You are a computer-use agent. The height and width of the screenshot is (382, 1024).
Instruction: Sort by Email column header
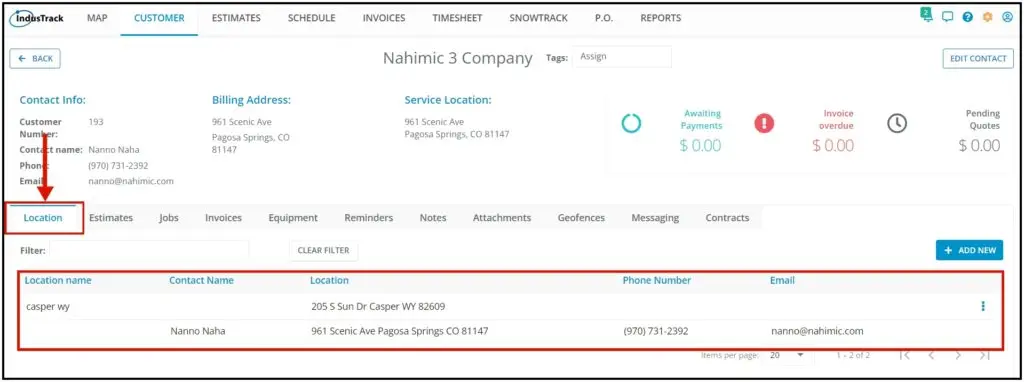[782, 280]
